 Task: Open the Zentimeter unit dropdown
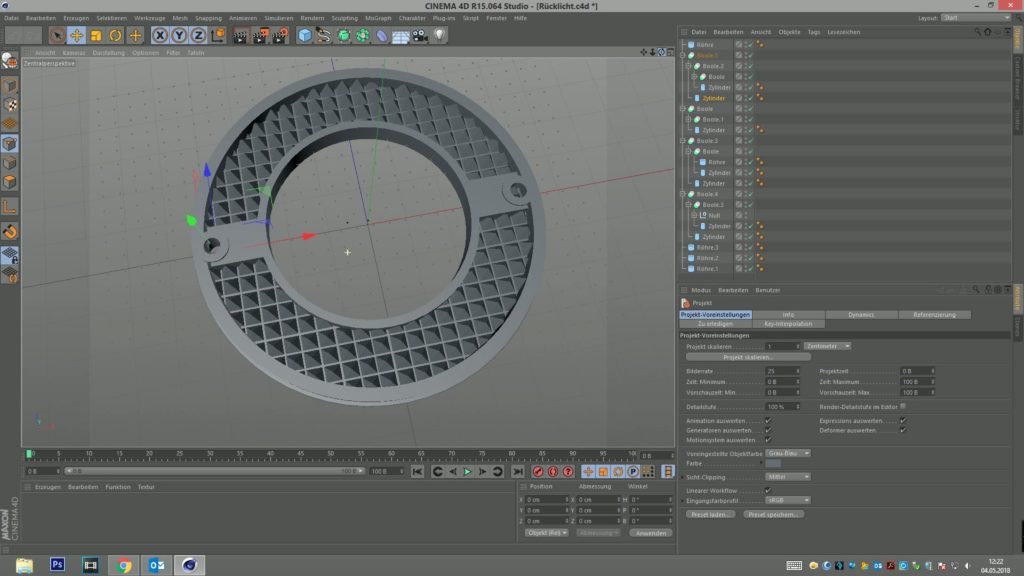(x=828, y=346)
